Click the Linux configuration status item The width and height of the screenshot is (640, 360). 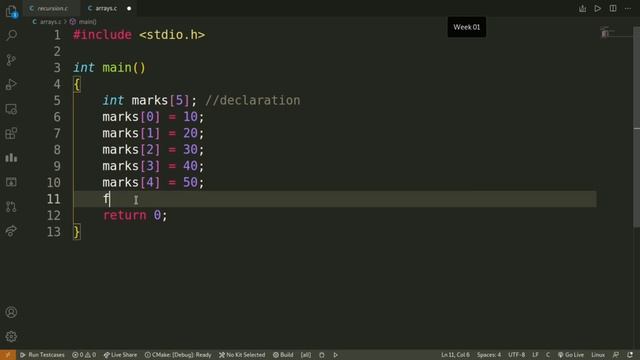pyautogui.click(x=598, y=355)
